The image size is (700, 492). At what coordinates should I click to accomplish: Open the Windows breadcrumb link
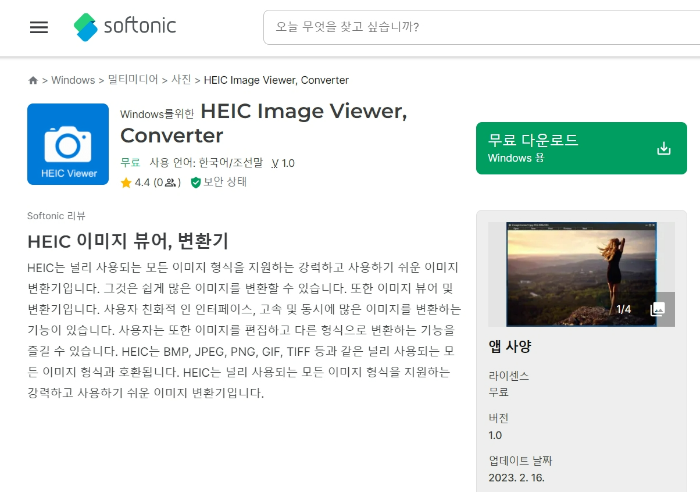73,80
